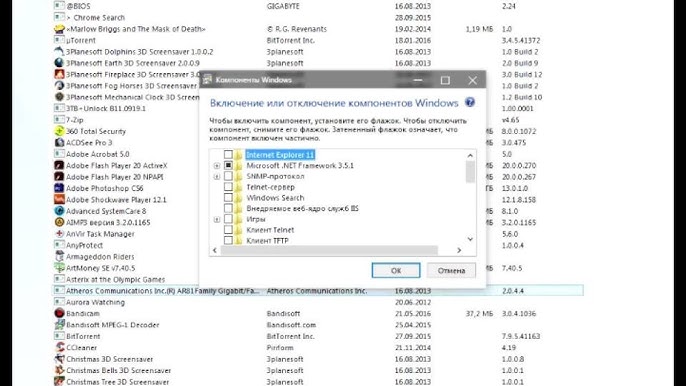
Task: Expand the Microsoft .NET Framework 3.5.1 node
Action: 217,166
